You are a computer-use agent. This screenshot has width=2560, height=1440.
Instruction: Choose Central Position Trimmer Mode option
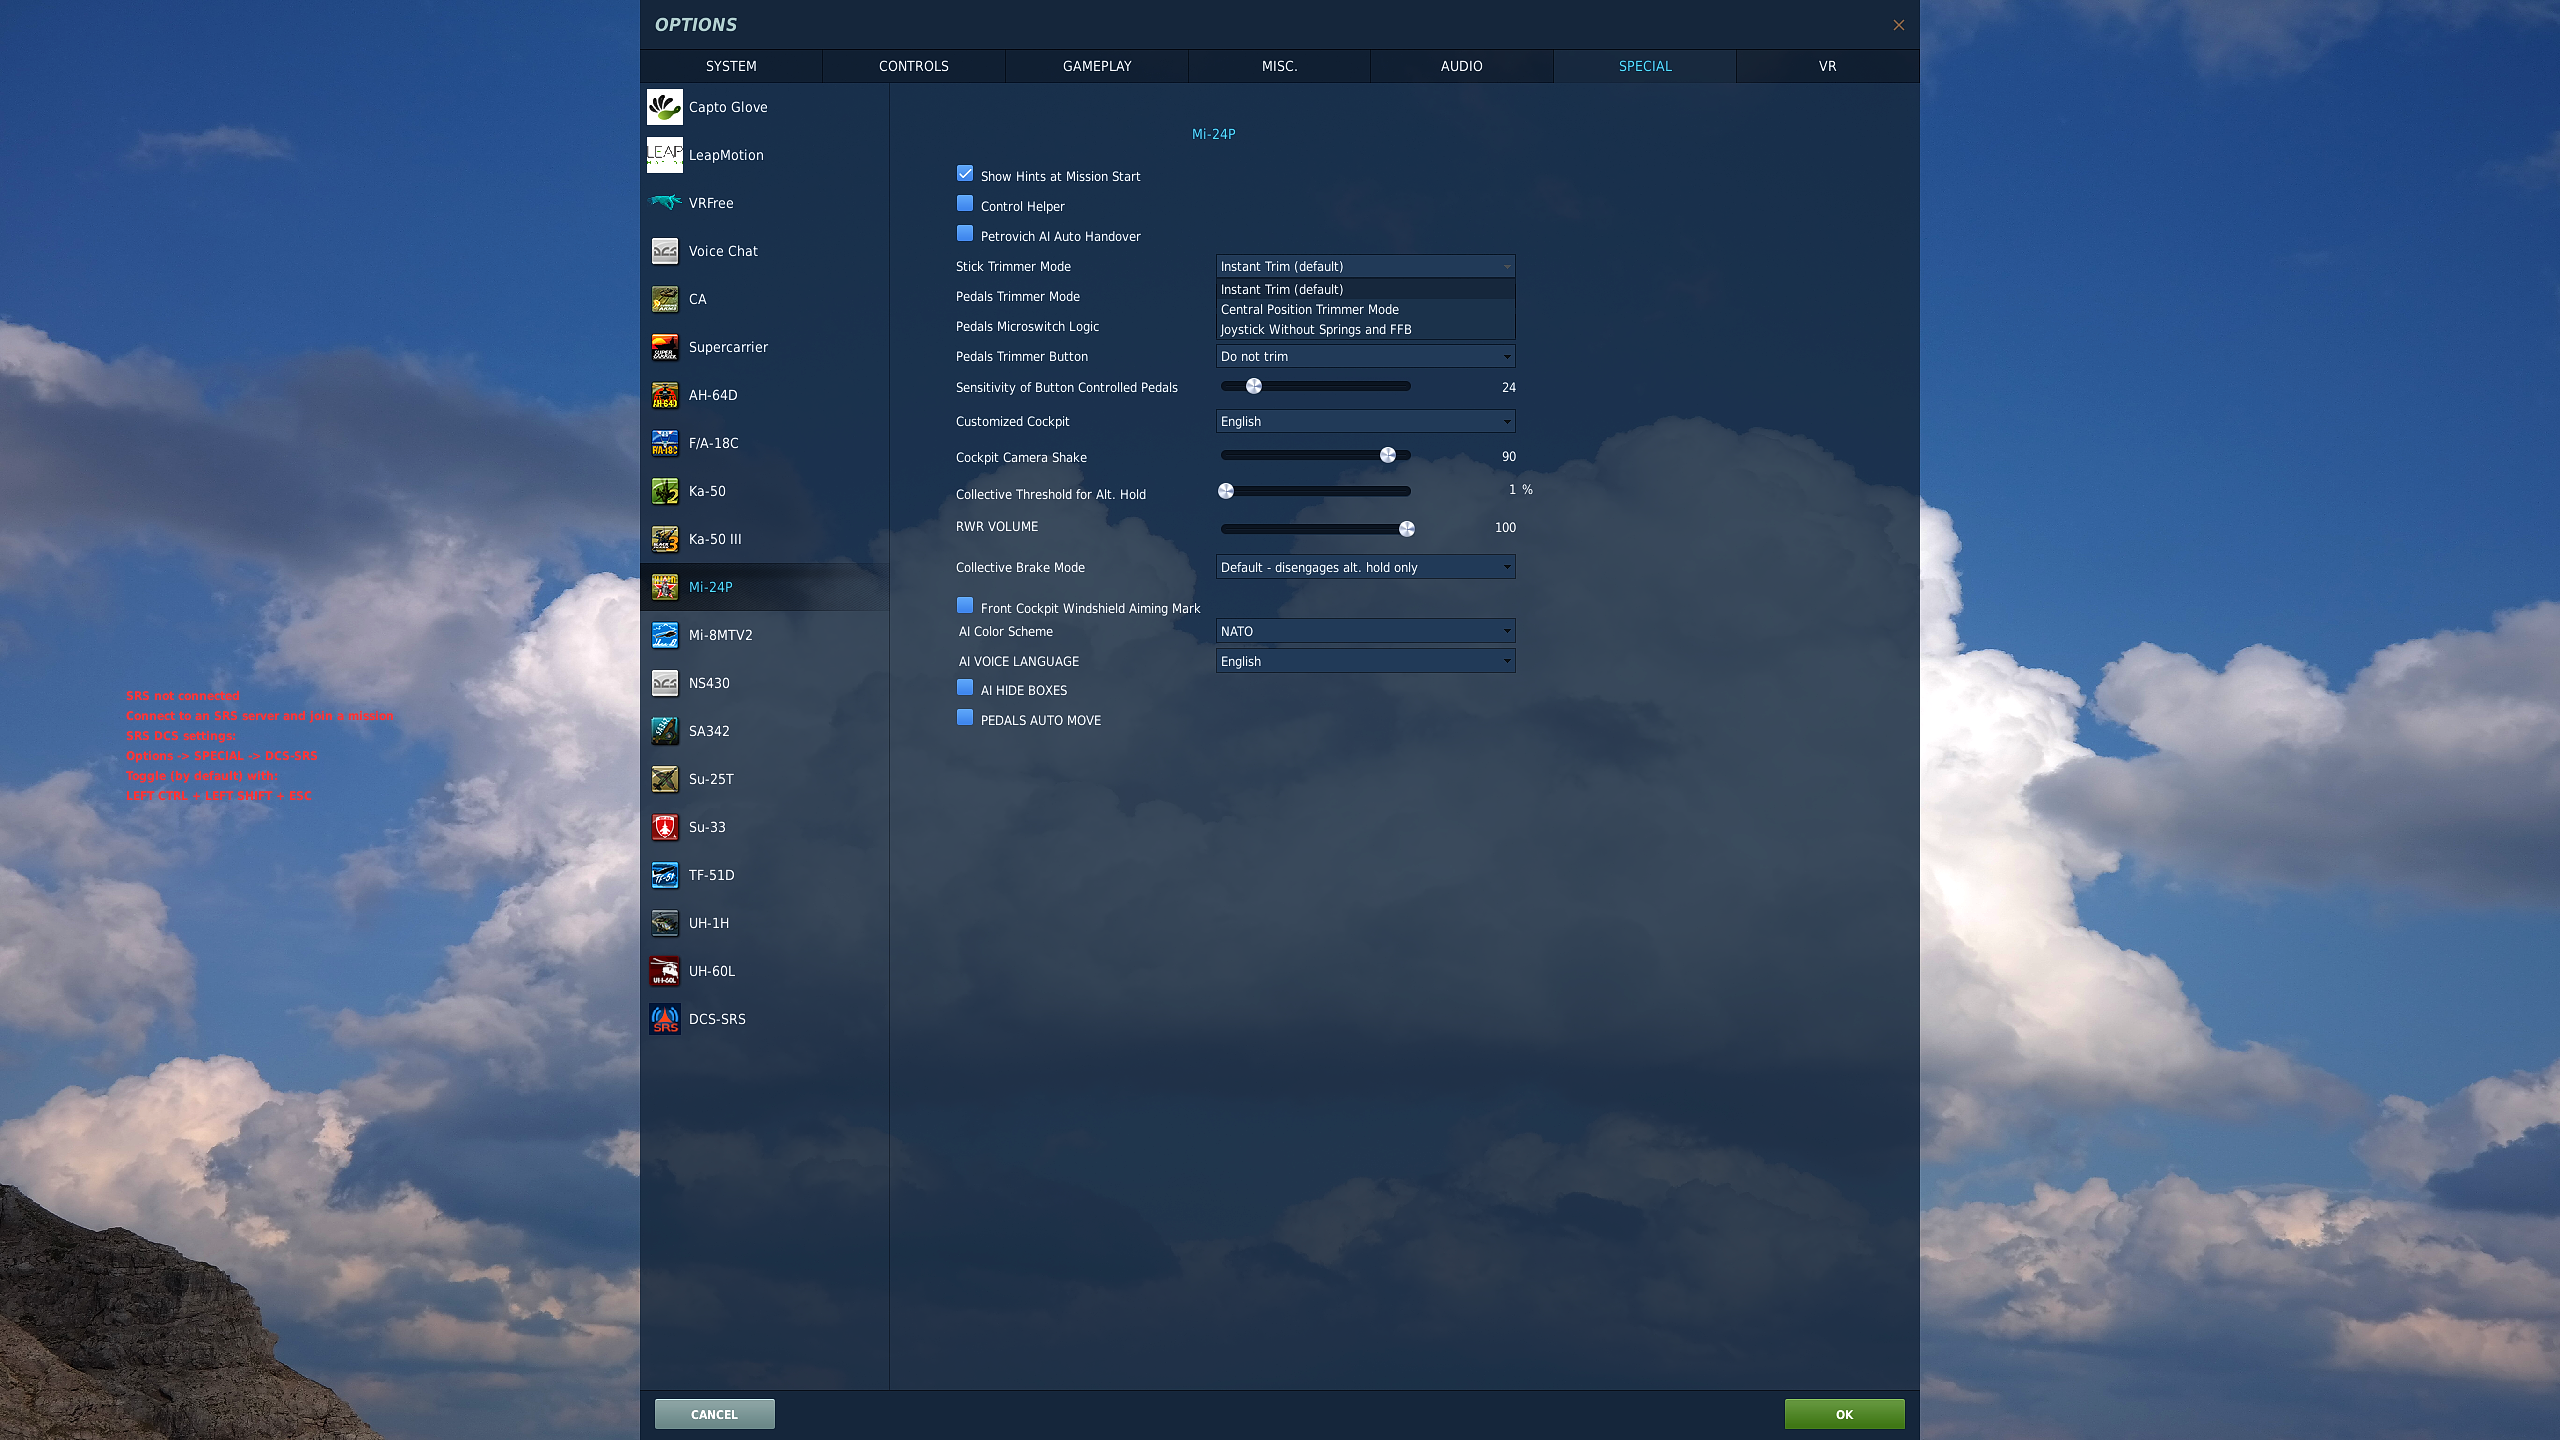(1310, 310)
